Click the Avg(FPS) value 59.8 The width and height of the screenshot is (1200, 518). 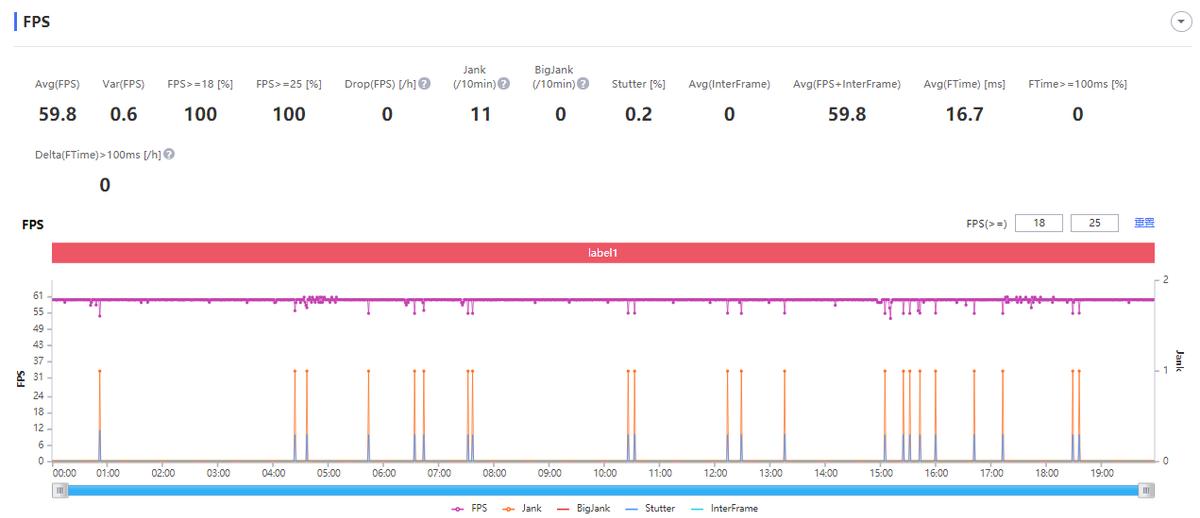pyautogui.click(x=57, y=114)
